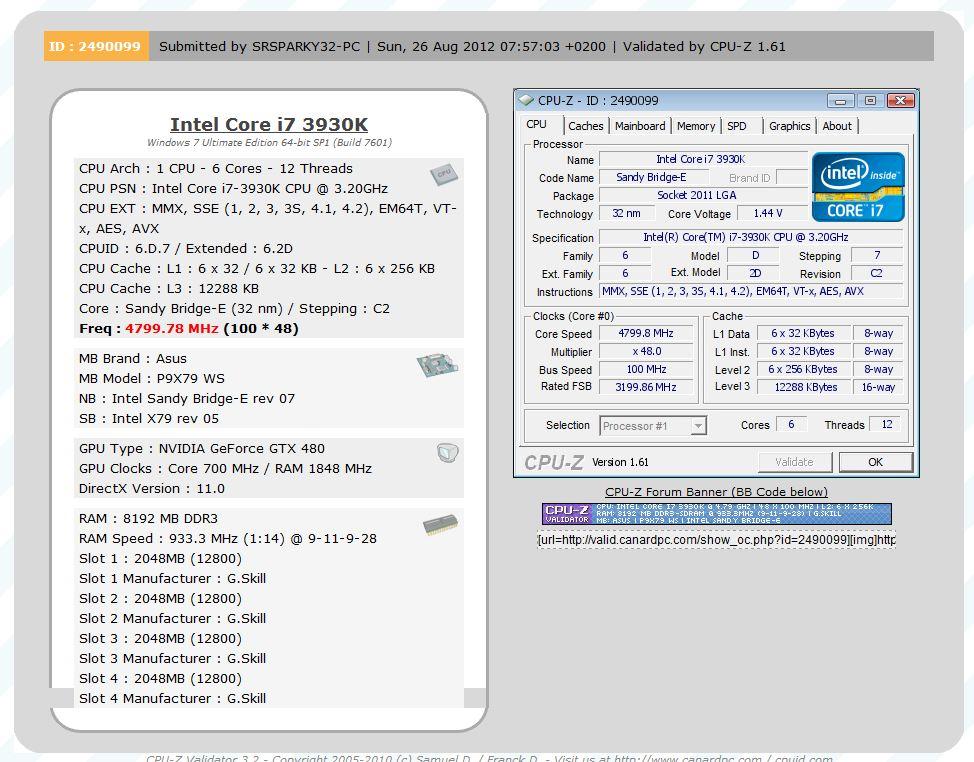Click the Intel Core i7 logo badge

click(x=858, y=187)
